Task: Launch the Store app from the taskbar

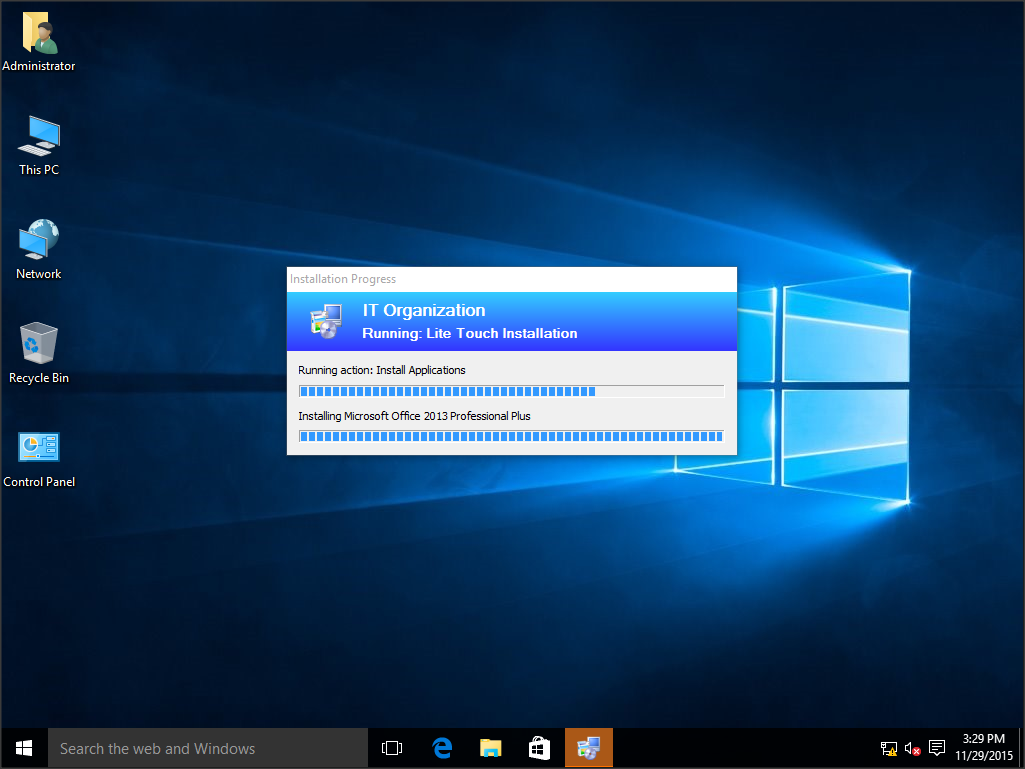Action: tap(539, 748)
